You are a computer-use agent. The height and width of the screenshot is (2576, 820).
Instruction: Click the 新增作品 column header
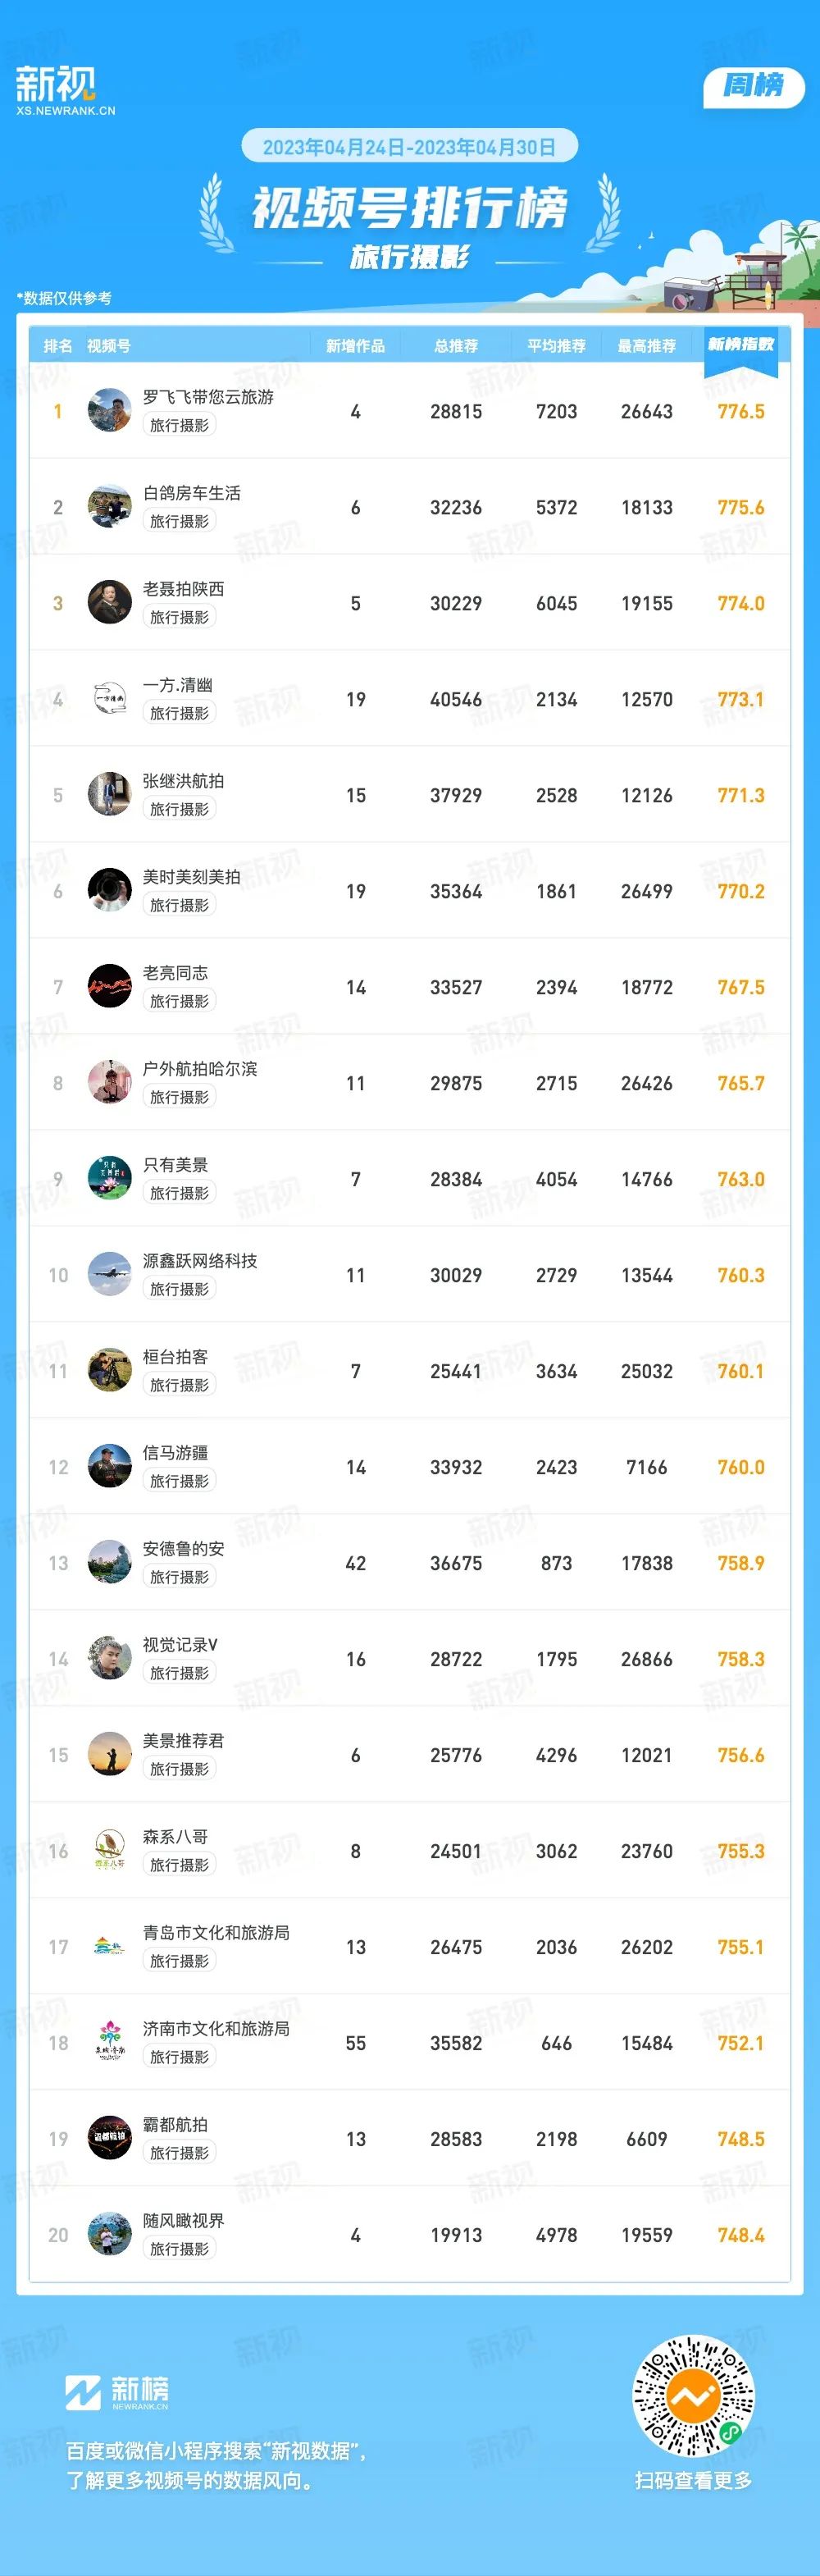pyautogui.click(x=355, y=346)
